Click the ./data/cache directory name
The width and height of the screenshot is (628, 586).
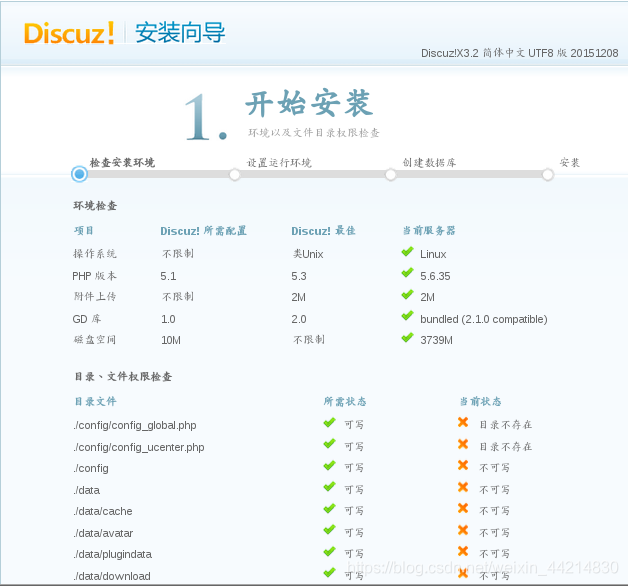click(x=103, y=511)
